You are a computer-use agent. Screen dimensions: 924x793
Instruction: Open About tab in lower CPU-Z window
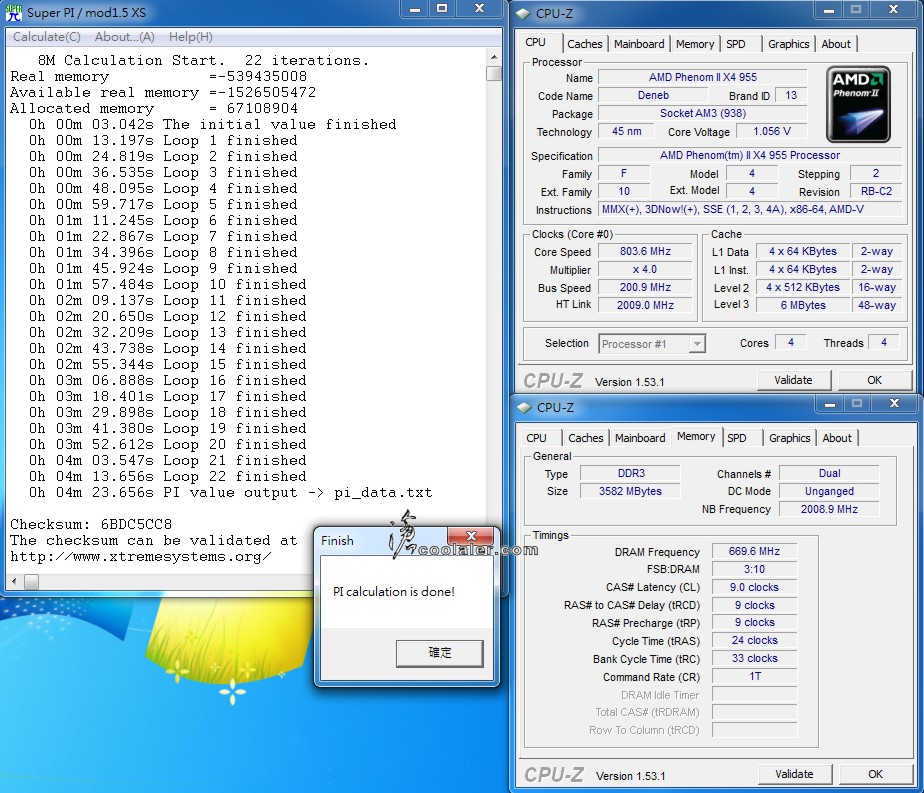click(x=837, y=438)
